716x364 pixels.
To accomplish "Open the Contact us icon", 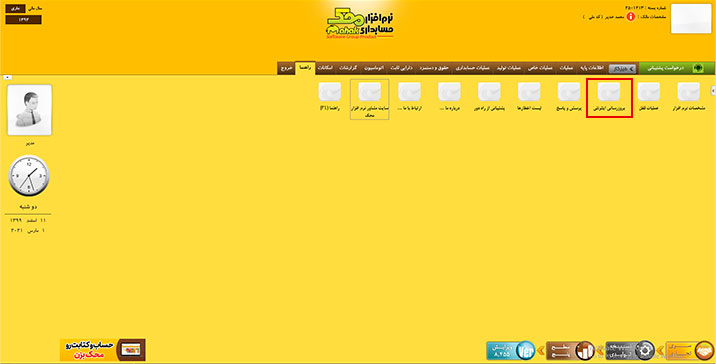I will point(409,97).
